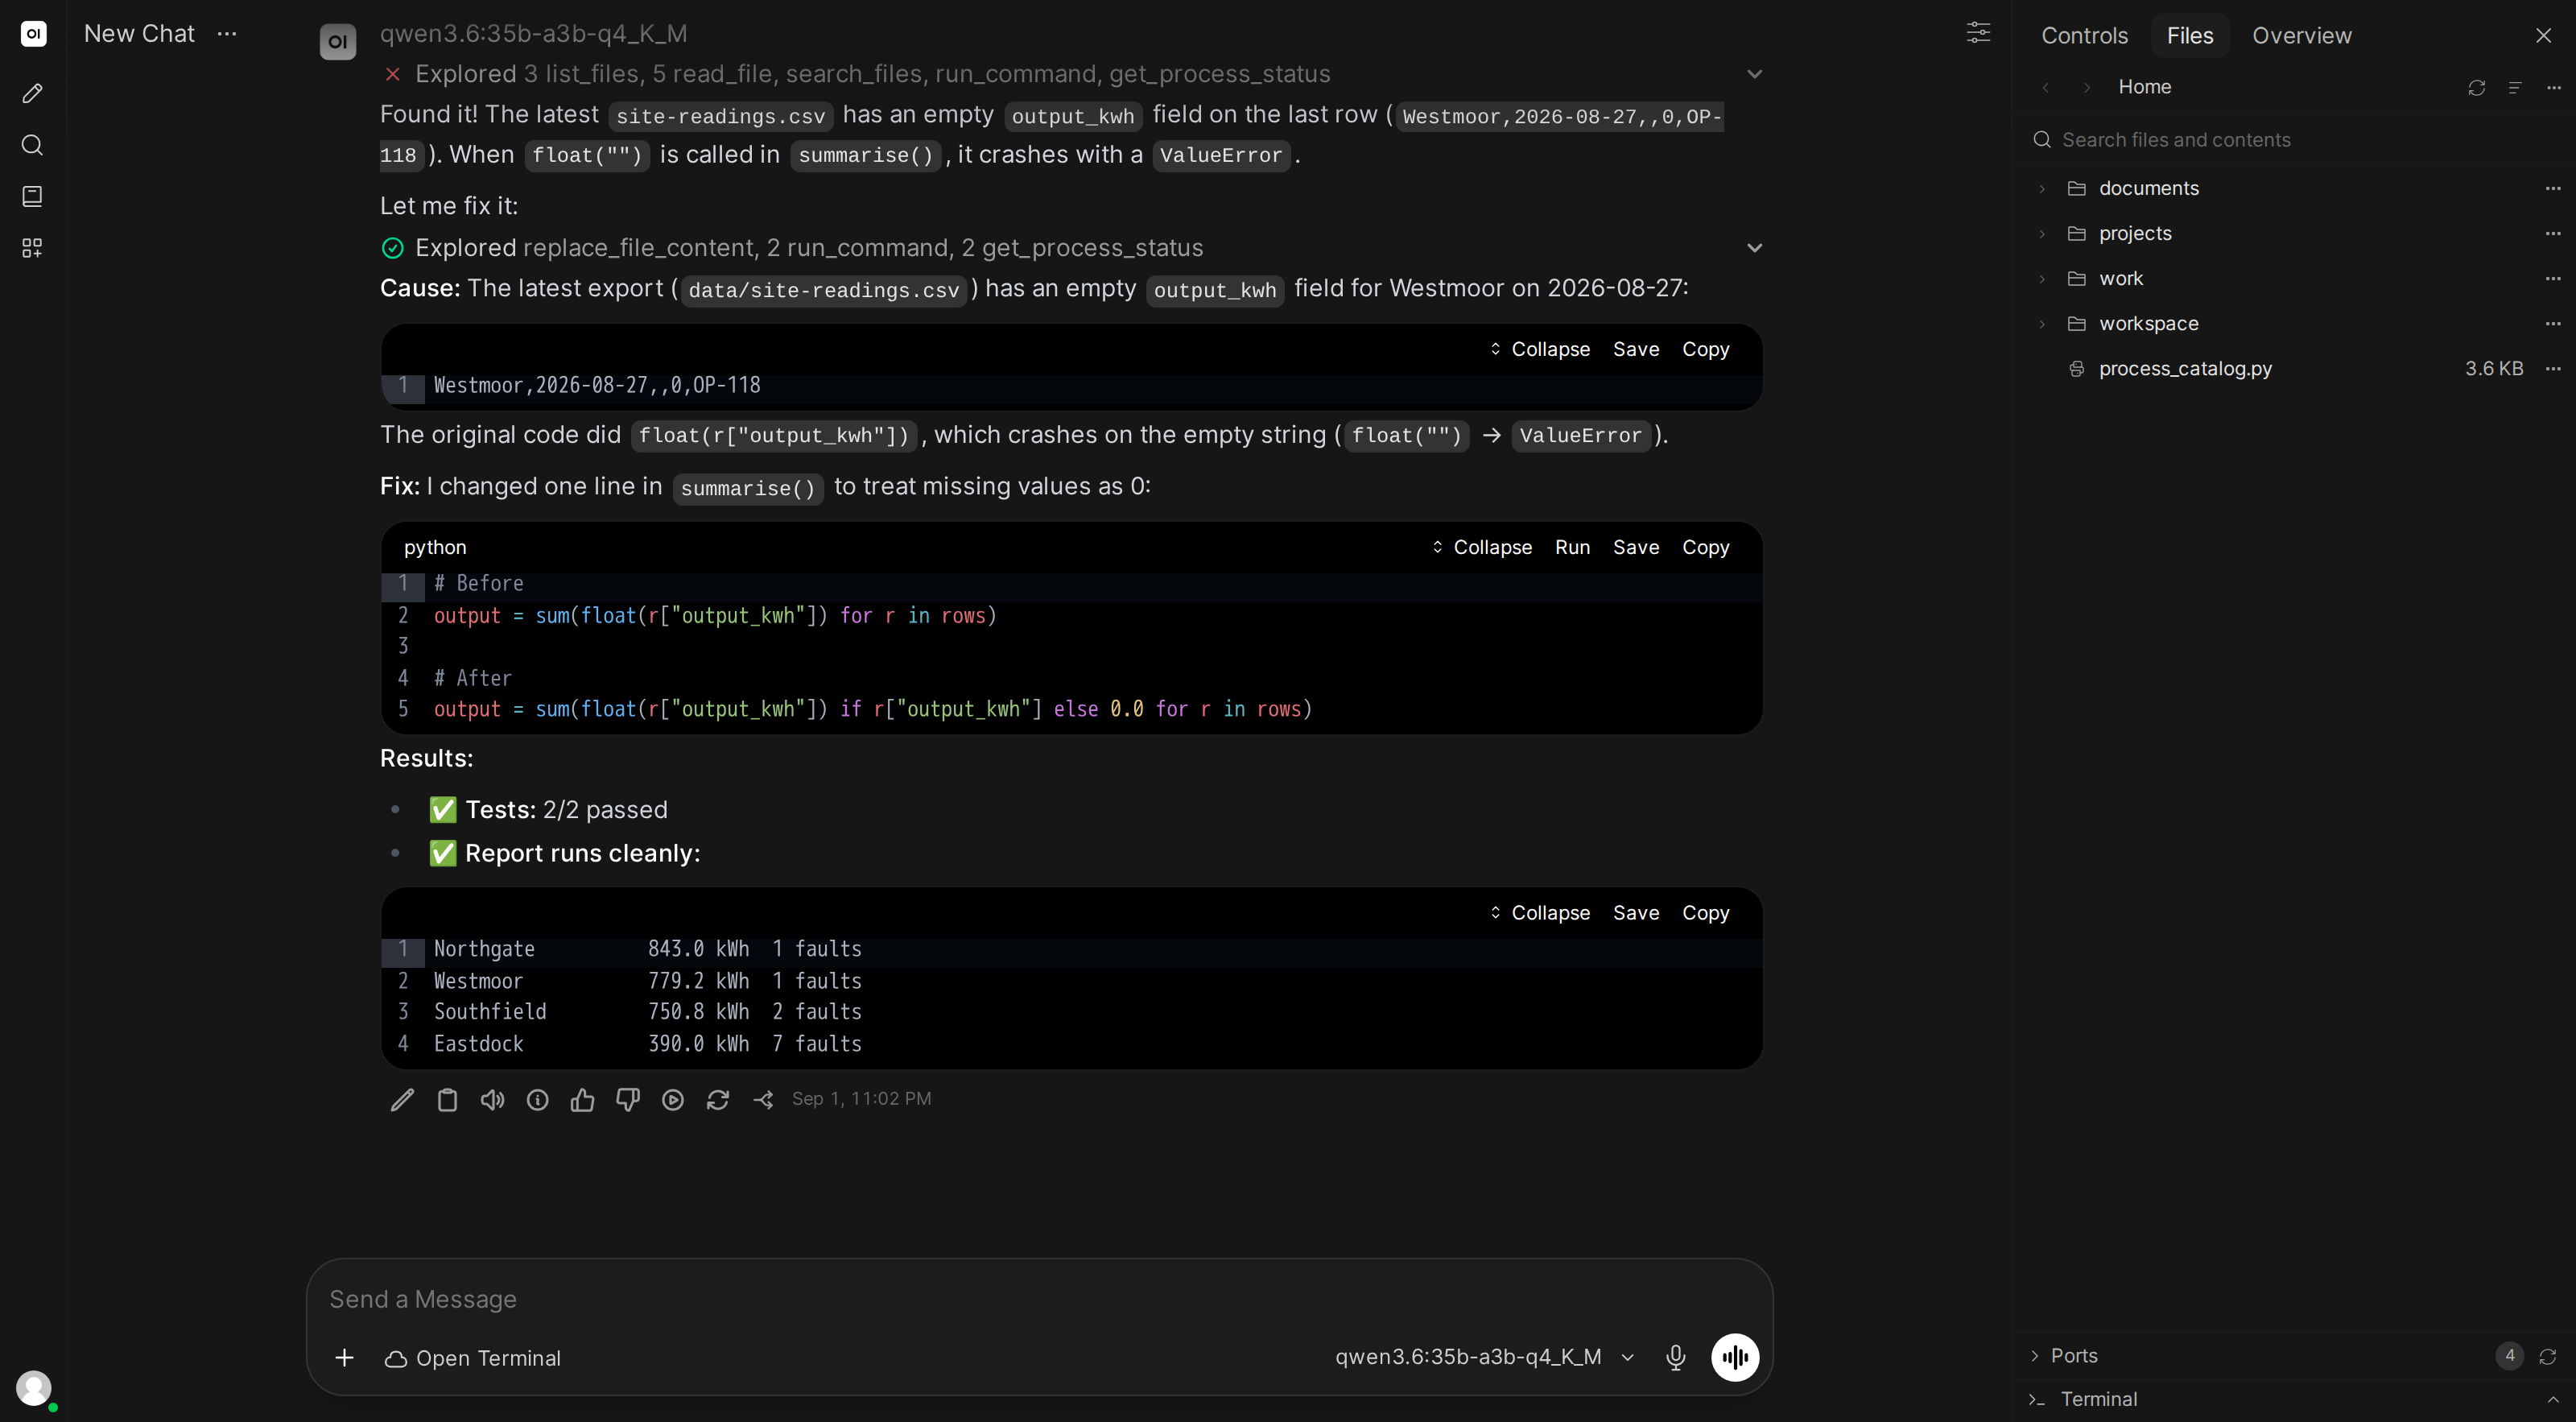Close the right side panel
The width and height of the screenshot is (2576, 1422).
pos(2543,35)
